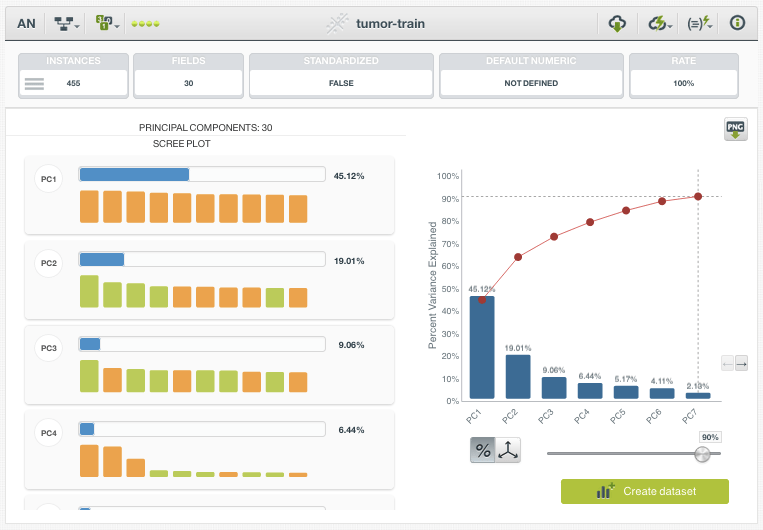
Task: Show previous components with left arrow
Action: (x=727, y=364)
